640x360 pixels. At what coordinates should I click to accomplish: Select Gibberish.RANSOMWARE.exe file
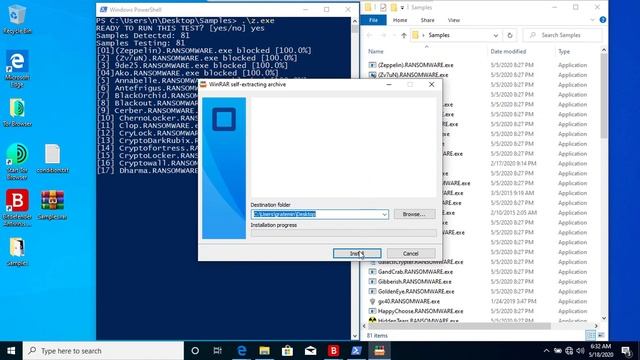tap(414, 282)
